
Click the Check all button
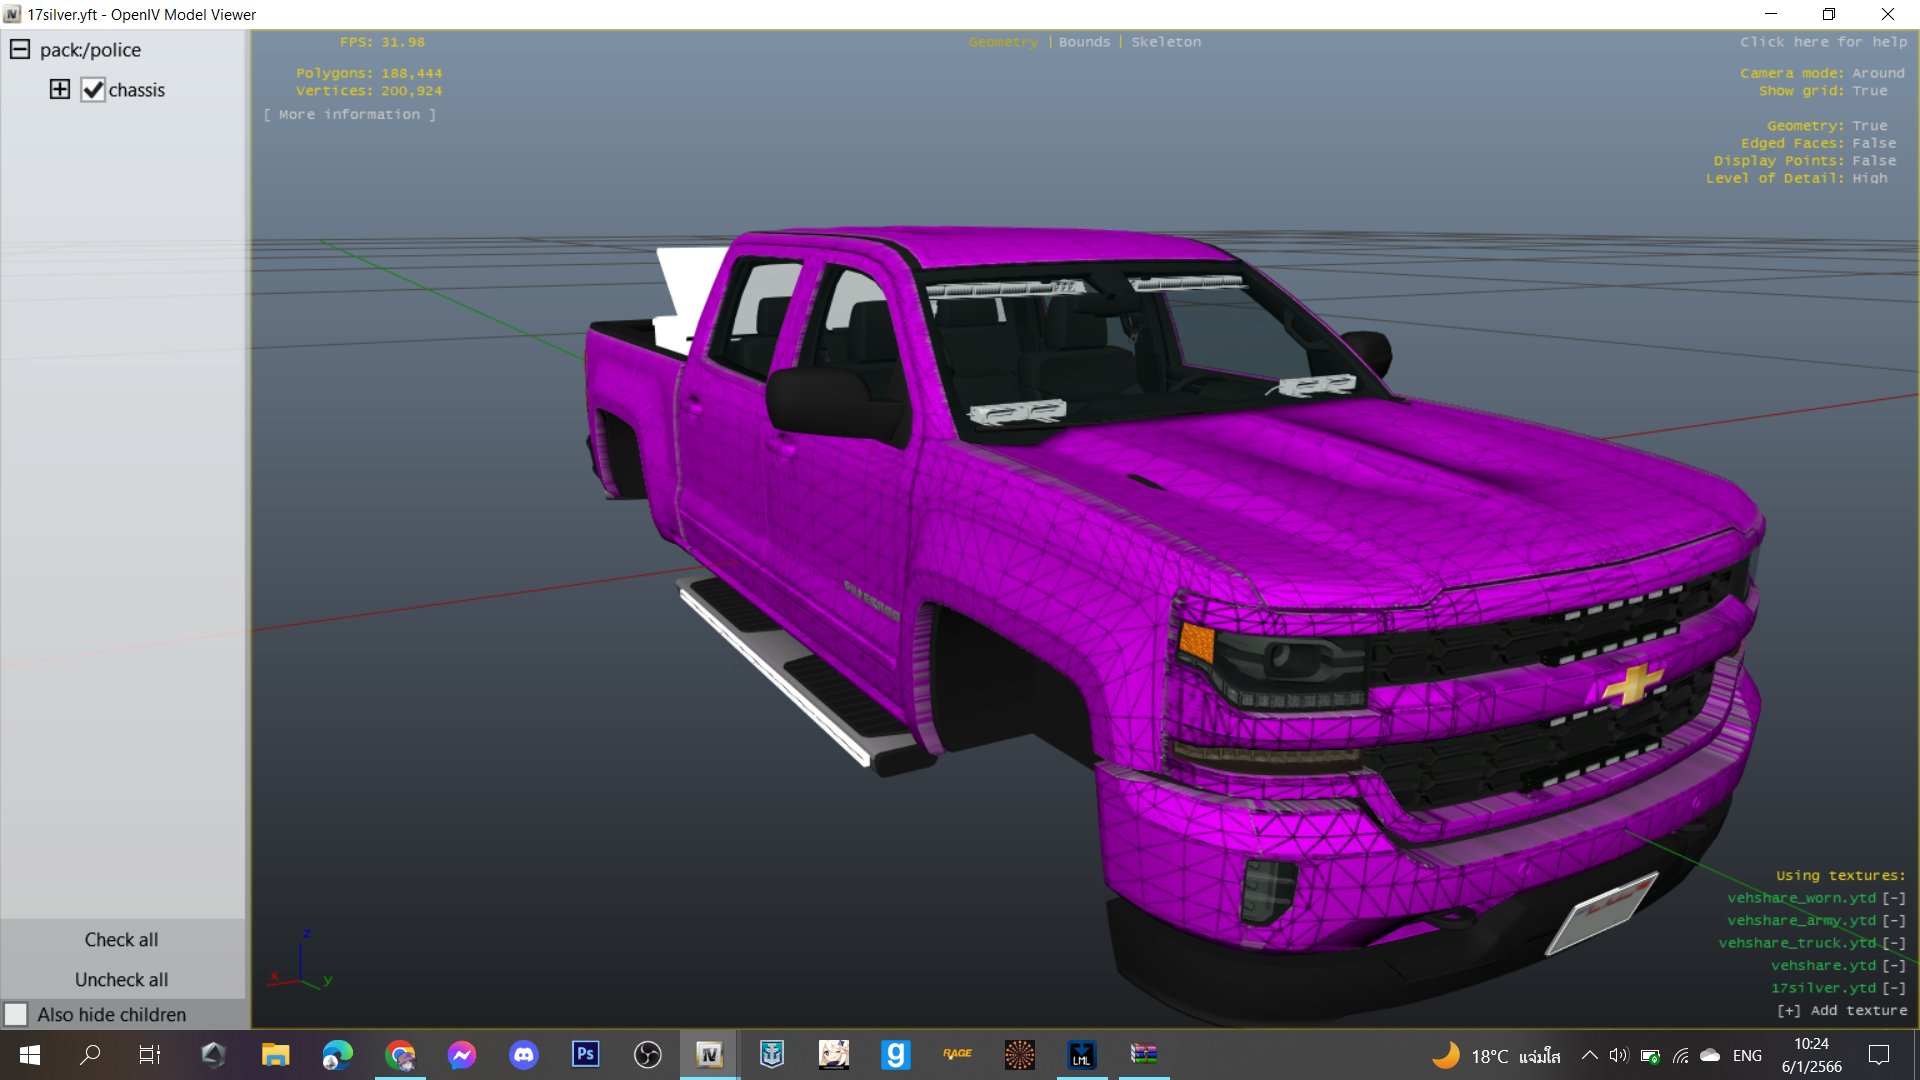pos(121,940)
